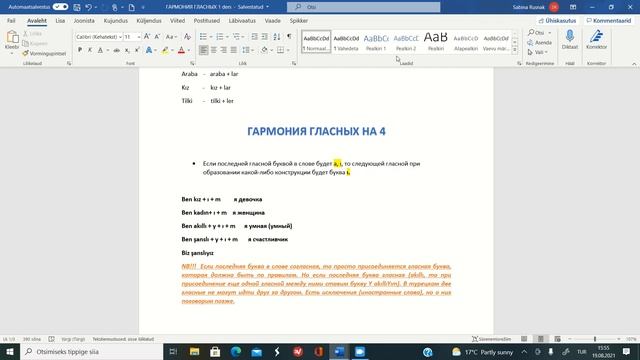
Task: Open File Explorer from the taskbar
Action: (194, 351)
